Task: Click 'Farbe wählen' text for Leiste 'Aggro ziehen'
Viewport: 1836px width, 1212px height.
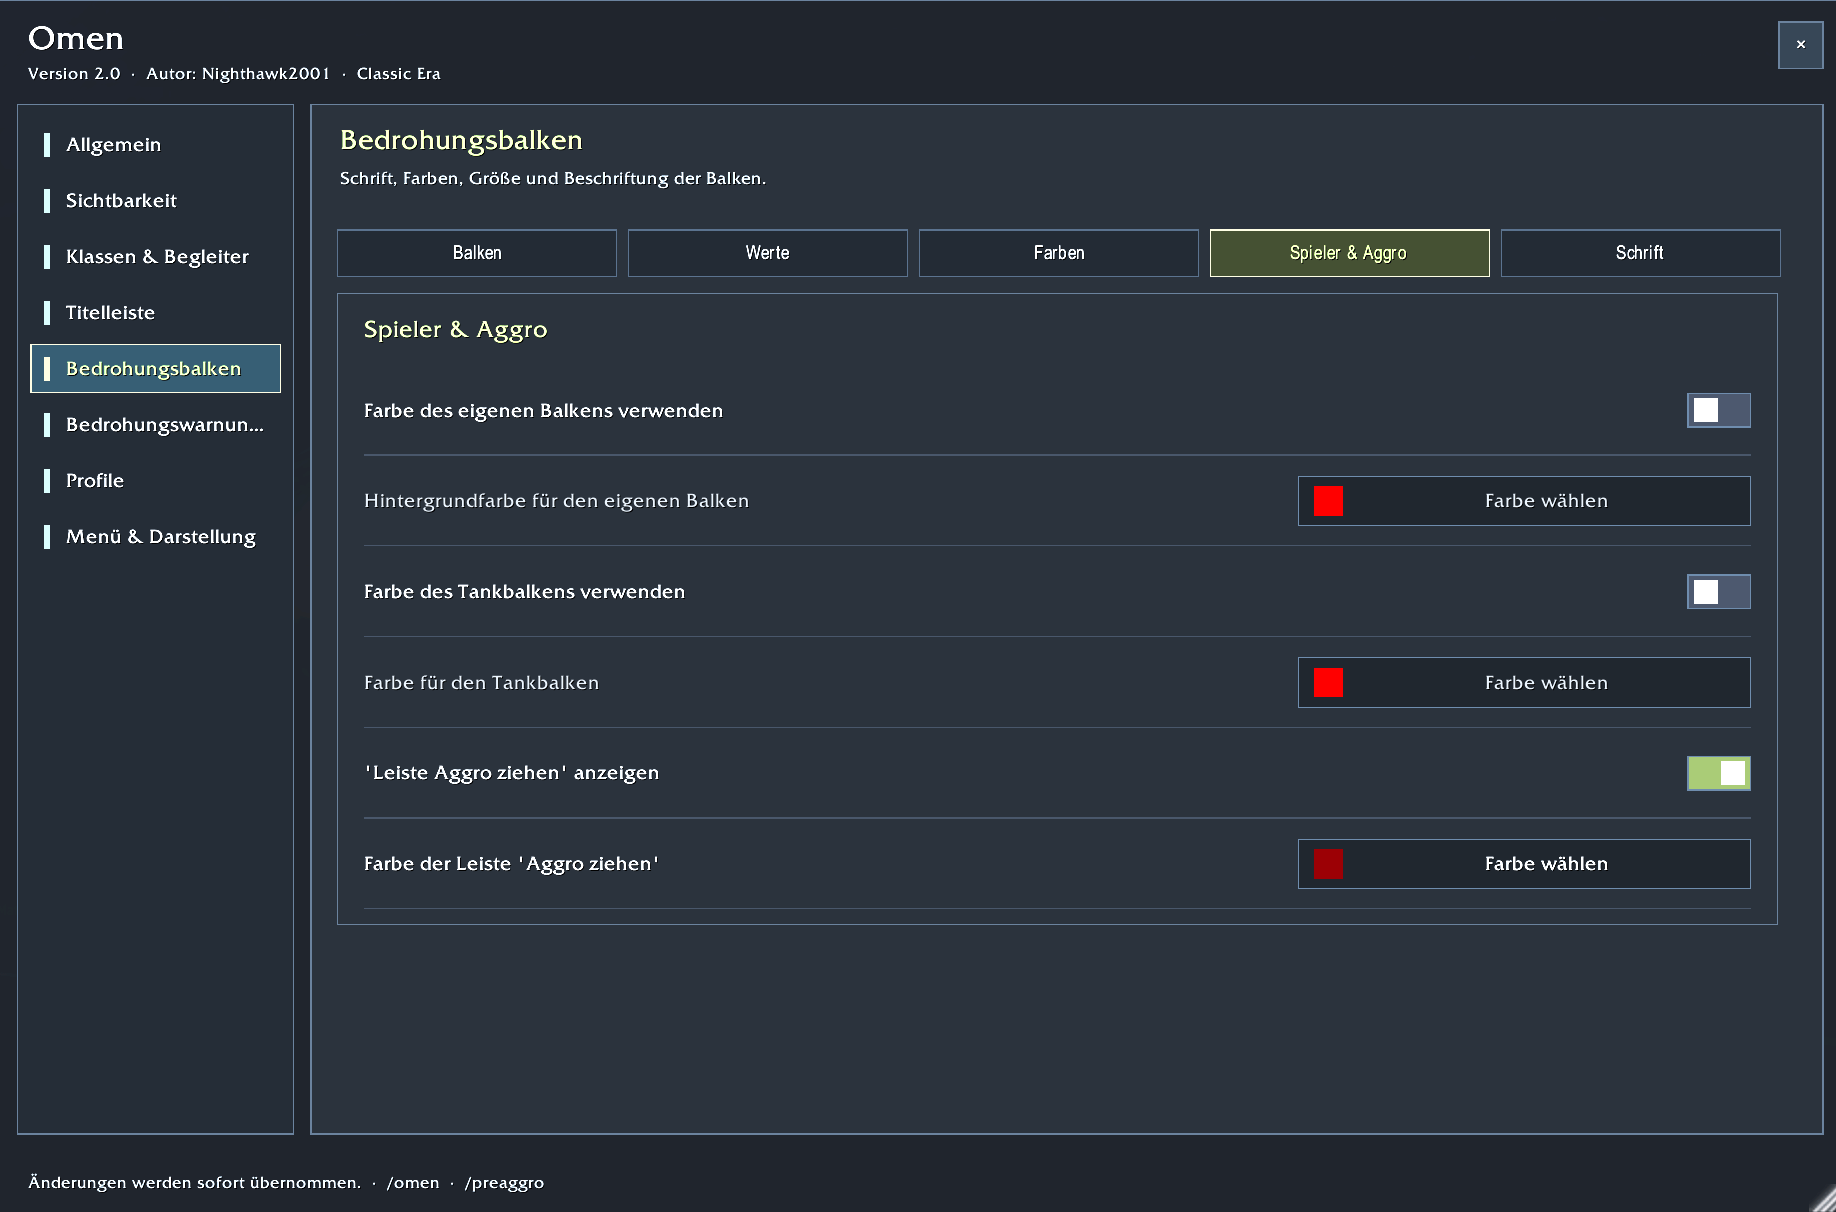Action: pos(1546,864)
